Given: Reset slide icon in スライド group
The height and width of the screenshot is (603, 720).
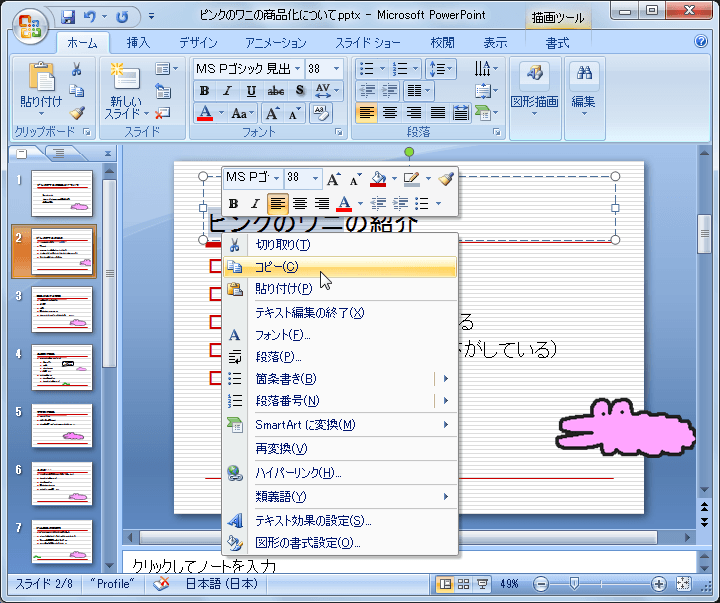Looking at the screenshot, I should click(x=163, y=90).
